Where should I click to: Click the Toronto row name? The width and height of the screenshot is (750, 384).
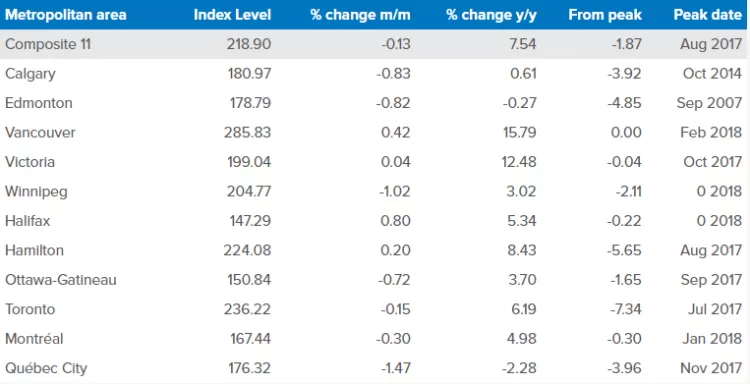(x=30, y=309)
